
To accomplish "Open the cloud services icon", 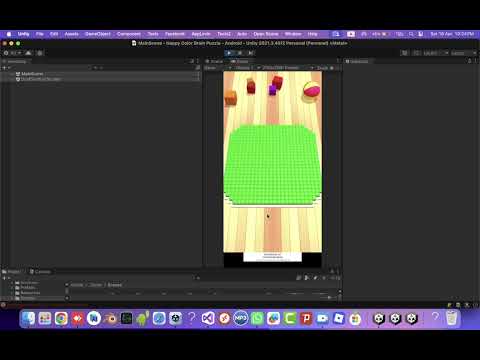I will pyautogui.click(x=29, y=53).
